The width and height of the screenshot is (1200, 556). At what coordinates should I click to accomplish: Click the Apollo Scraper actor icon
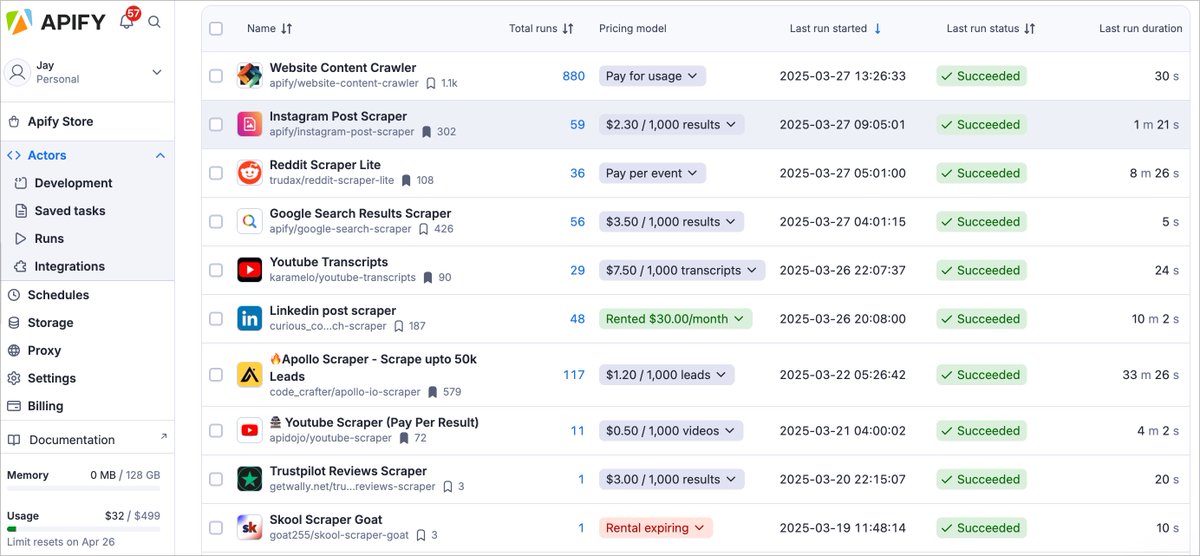click(249, 374)
